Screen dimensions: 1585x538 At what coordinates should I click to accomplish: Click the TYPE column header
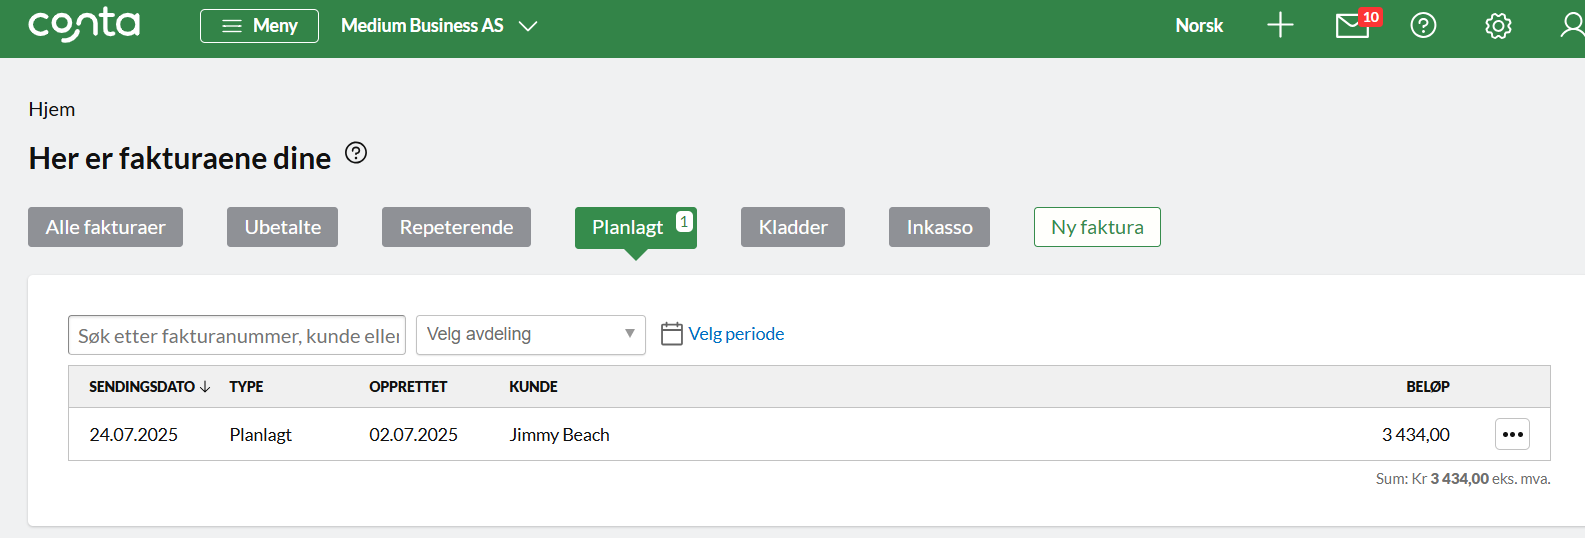(x=246, y=387)
